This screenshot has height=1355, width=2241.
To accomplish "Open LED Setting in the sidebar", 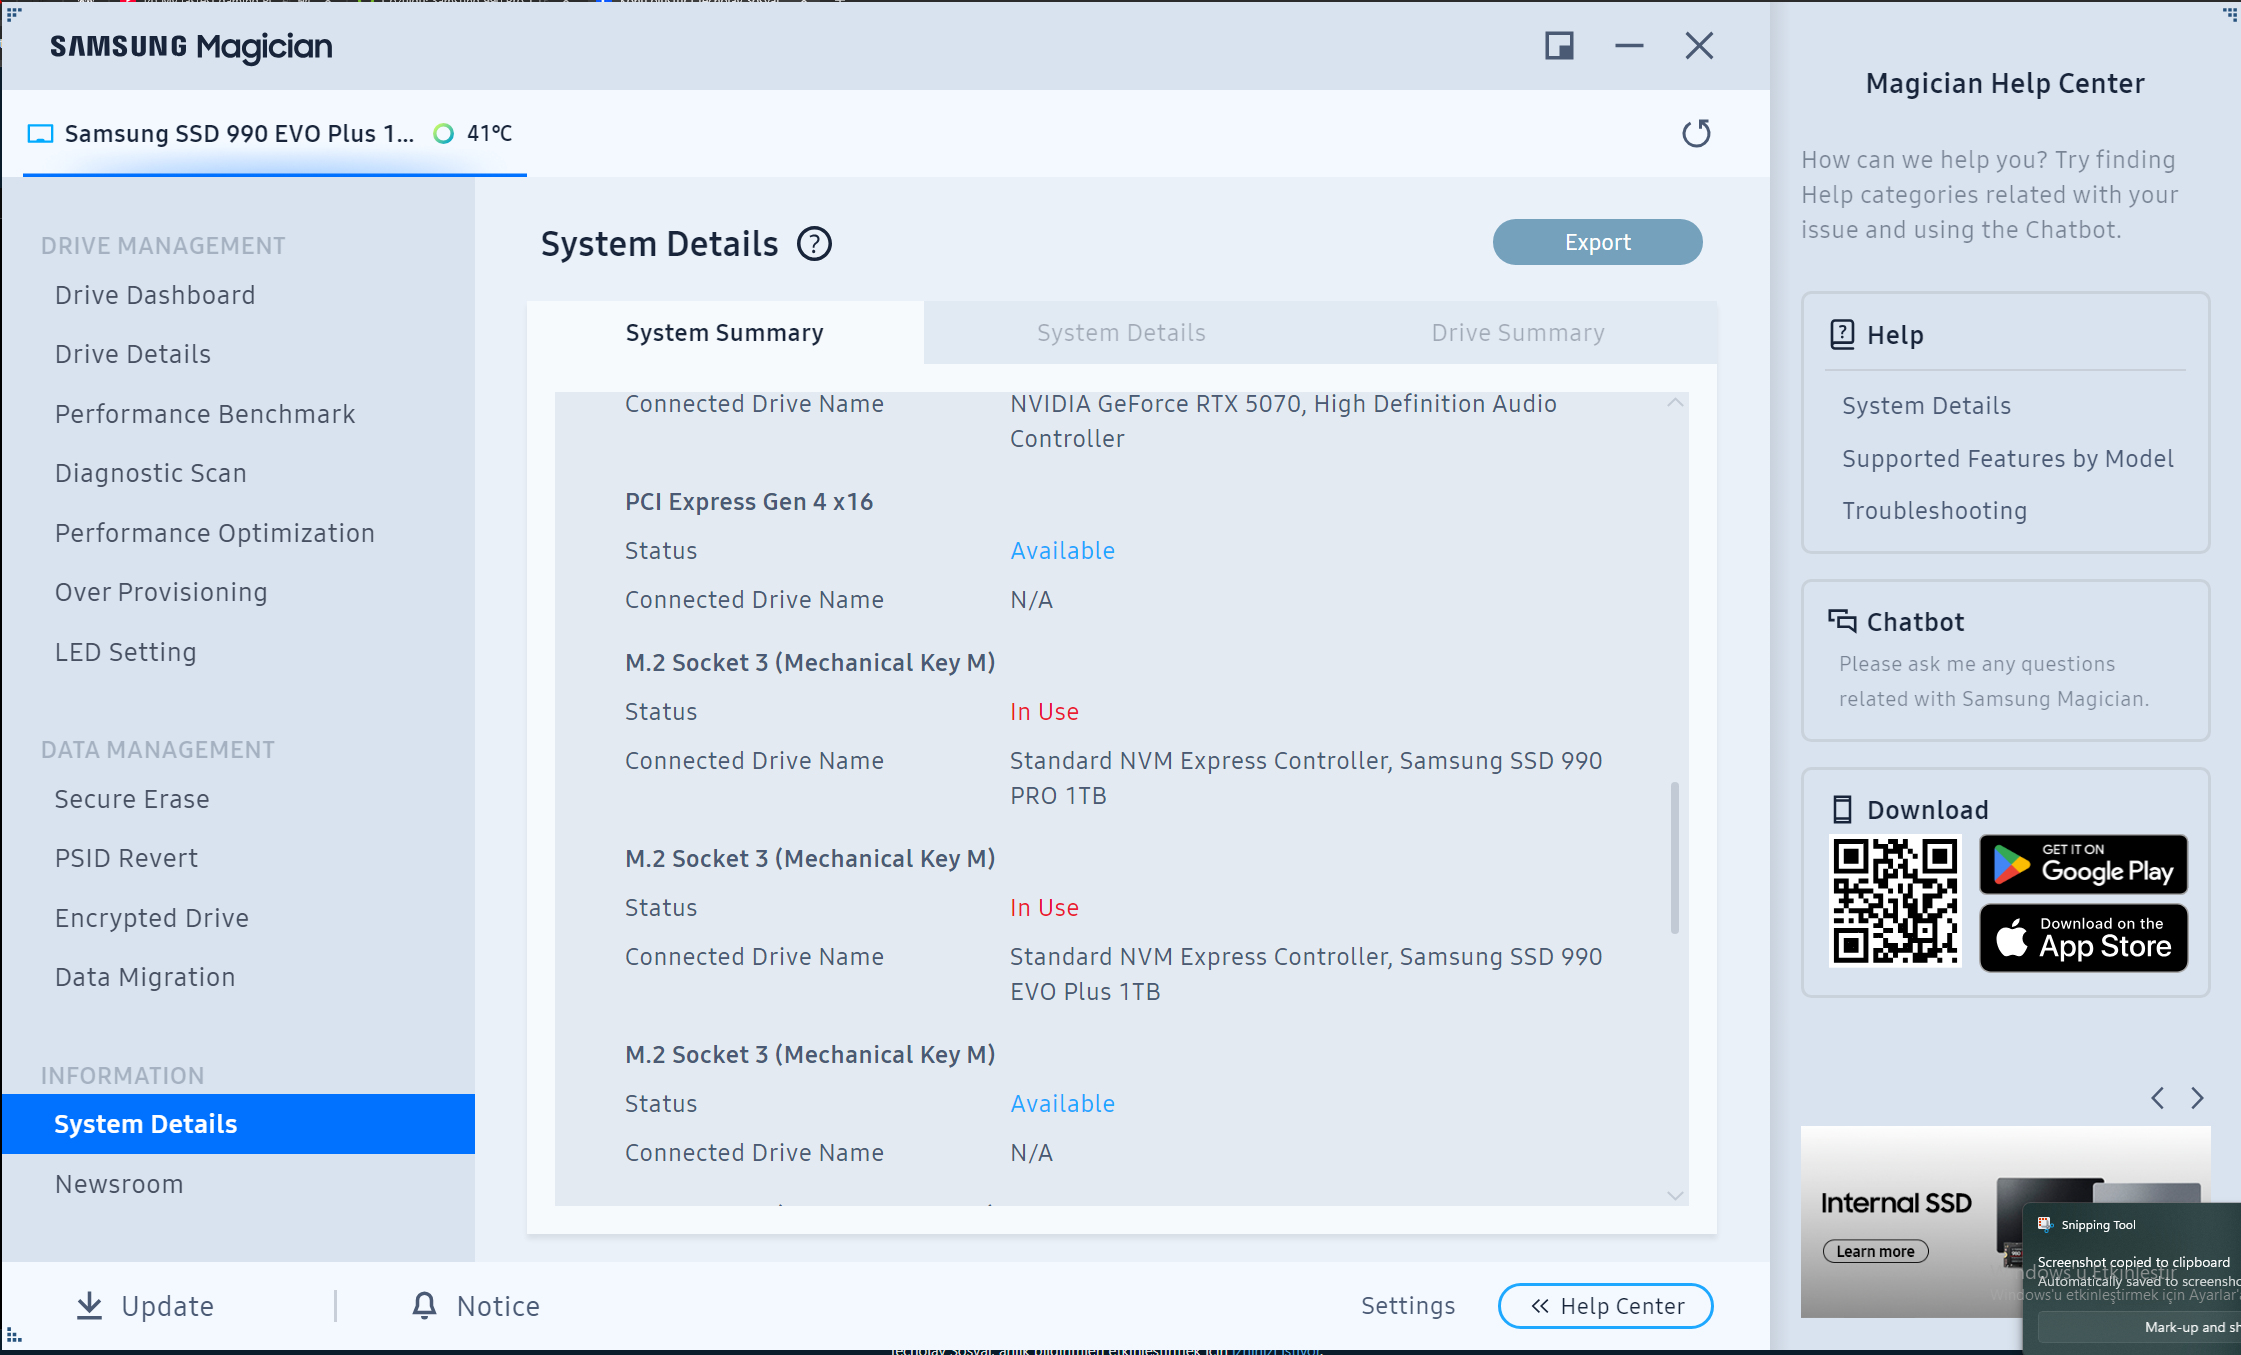I will point(126,652).
